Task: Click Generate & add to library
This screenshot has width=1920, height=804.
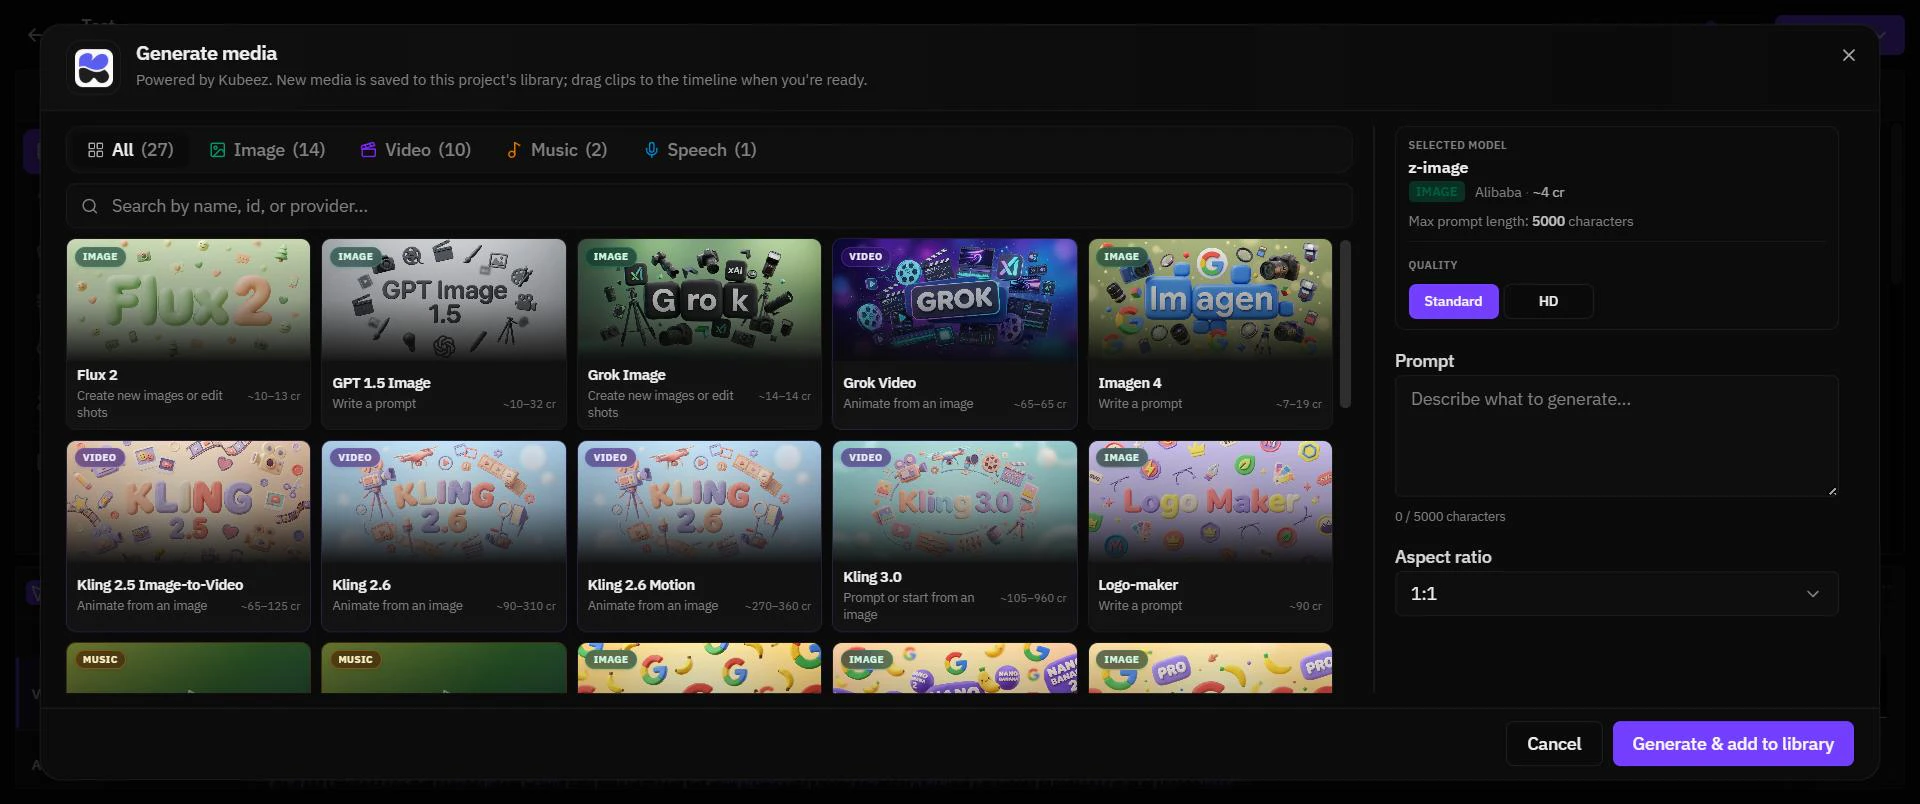Action: click(1733, 744)
